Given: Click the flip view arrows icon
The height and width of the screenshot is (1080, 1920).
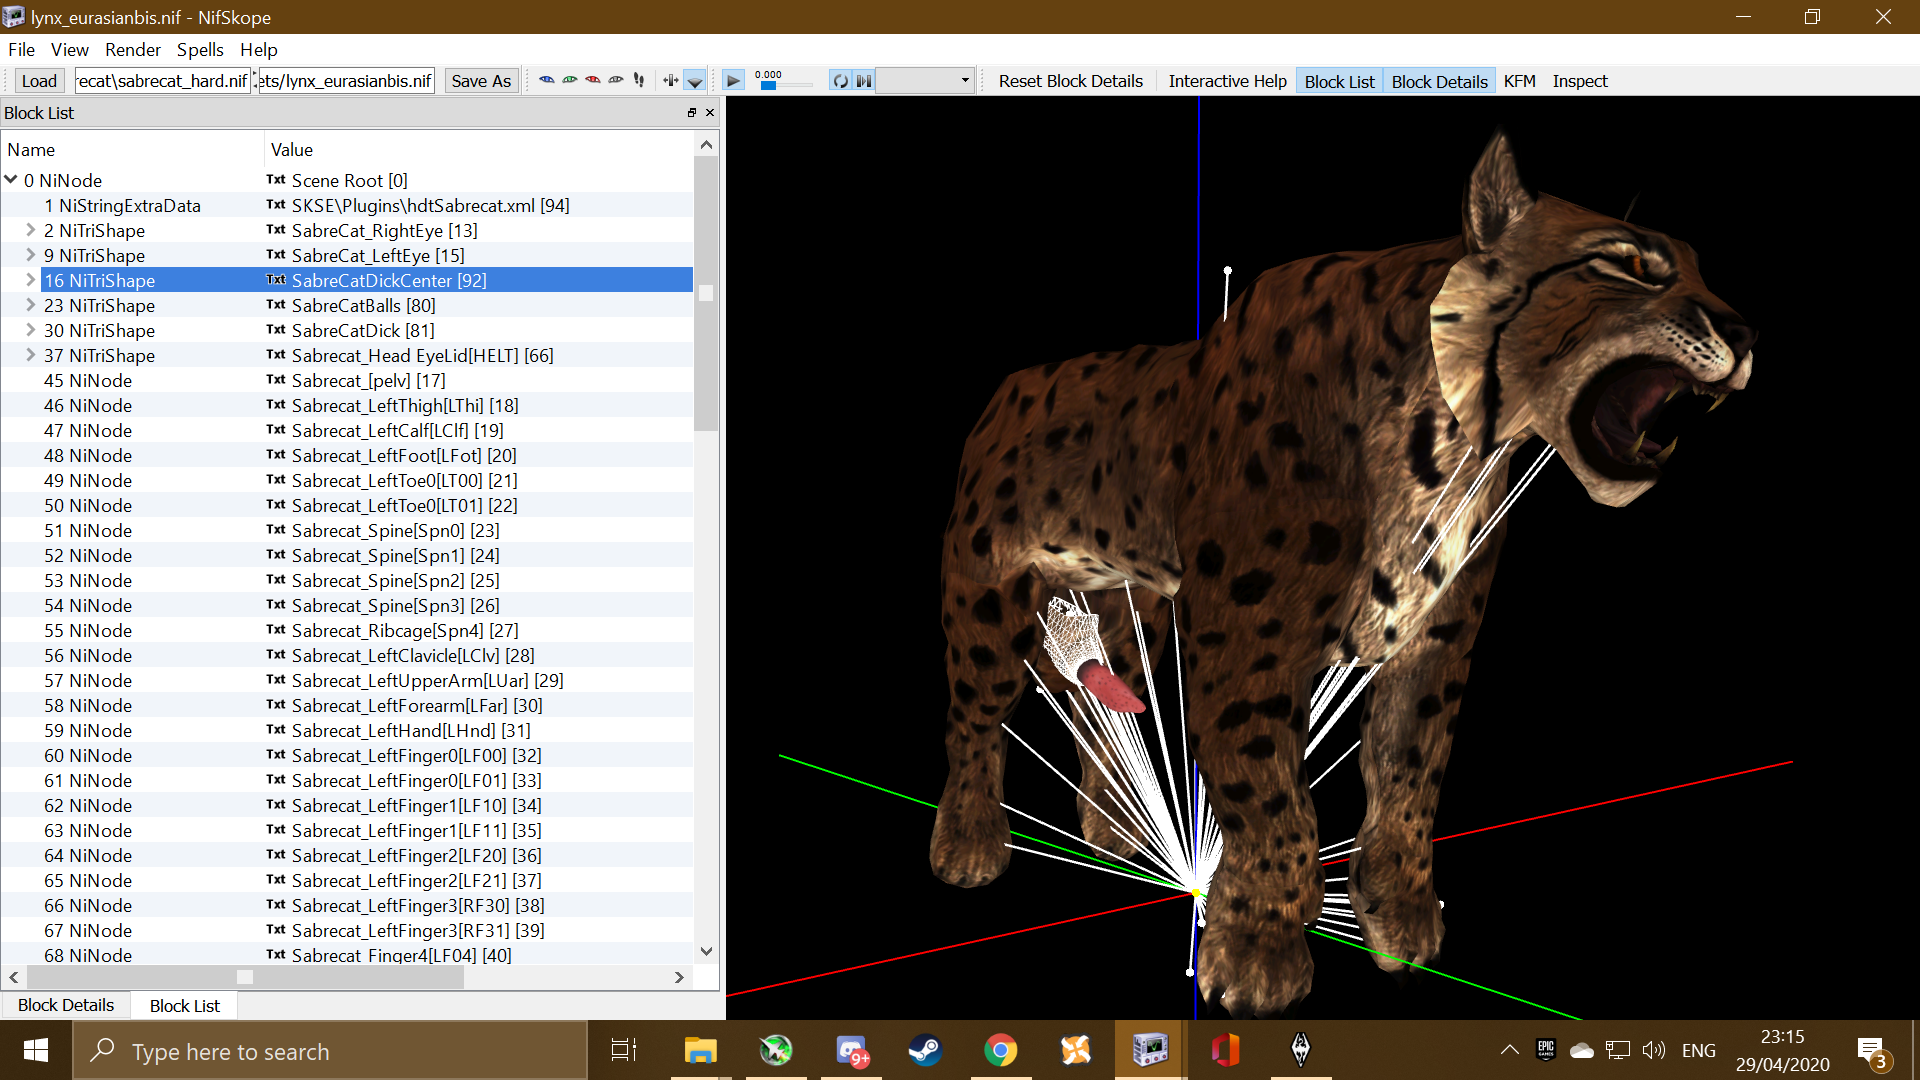Looking at the screenshot, I should 671,81.
